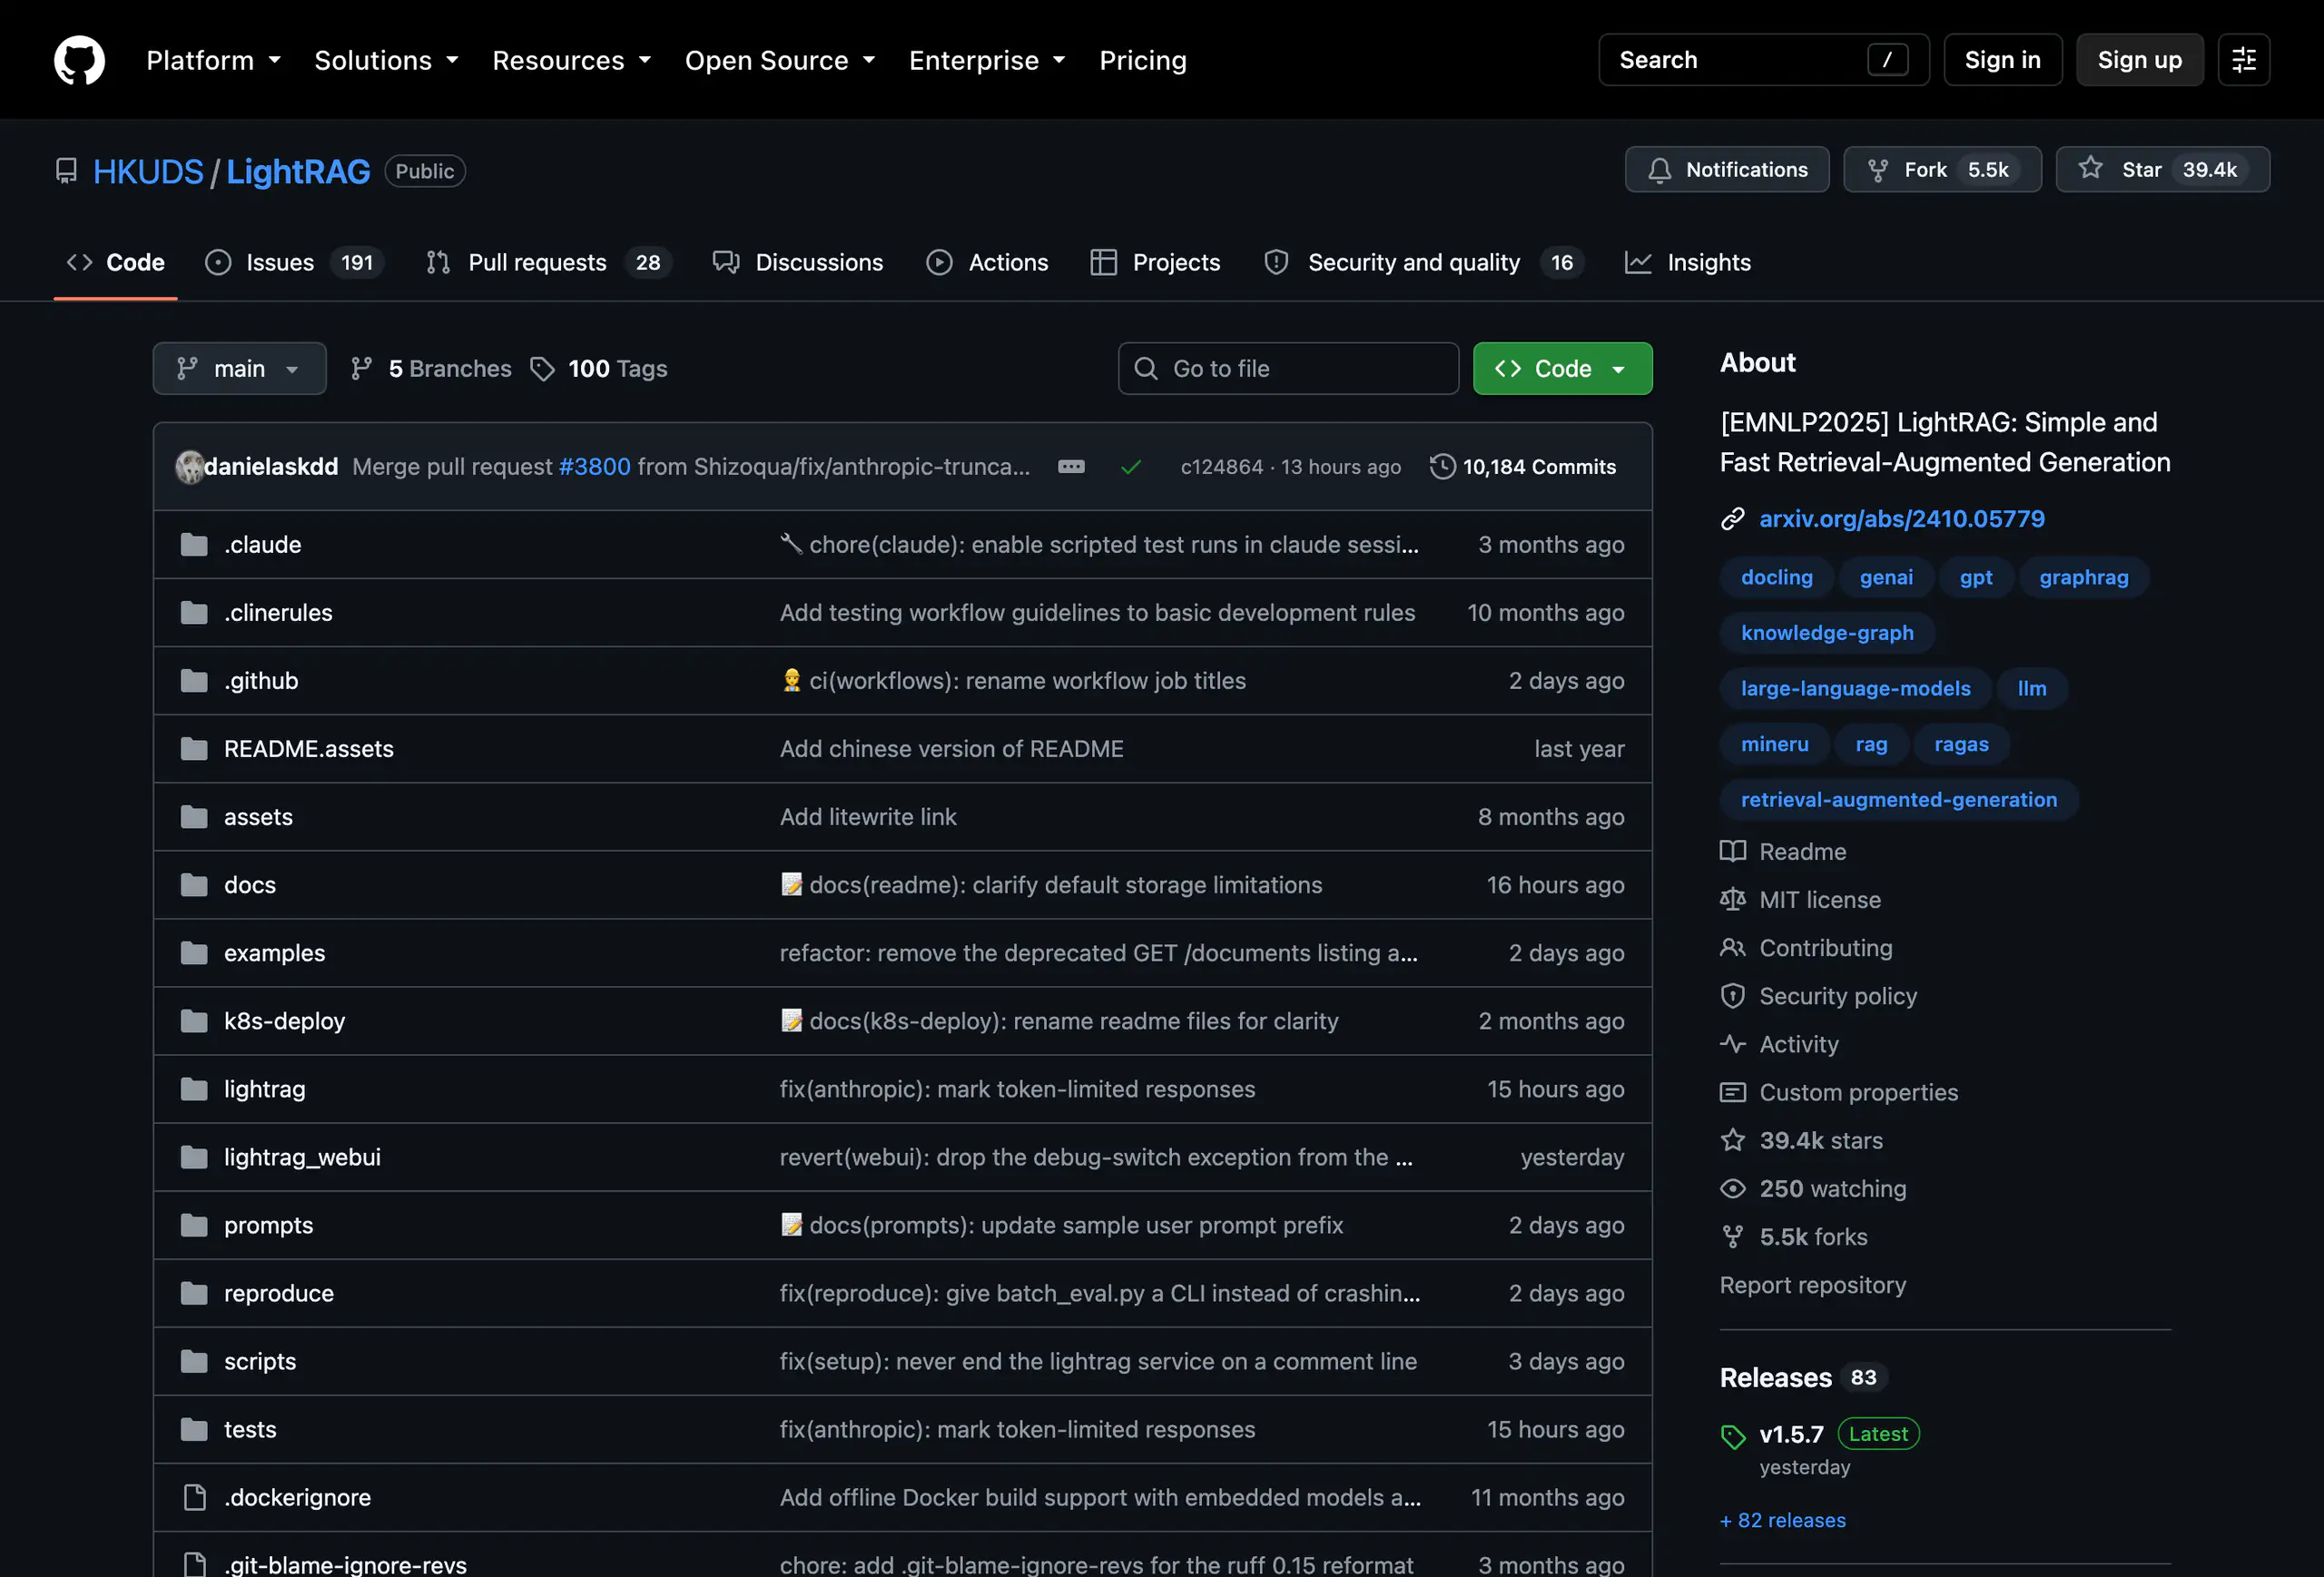Open pull request #3800 link
This screenshot has width=2324, height=1577.
point(595,467)
